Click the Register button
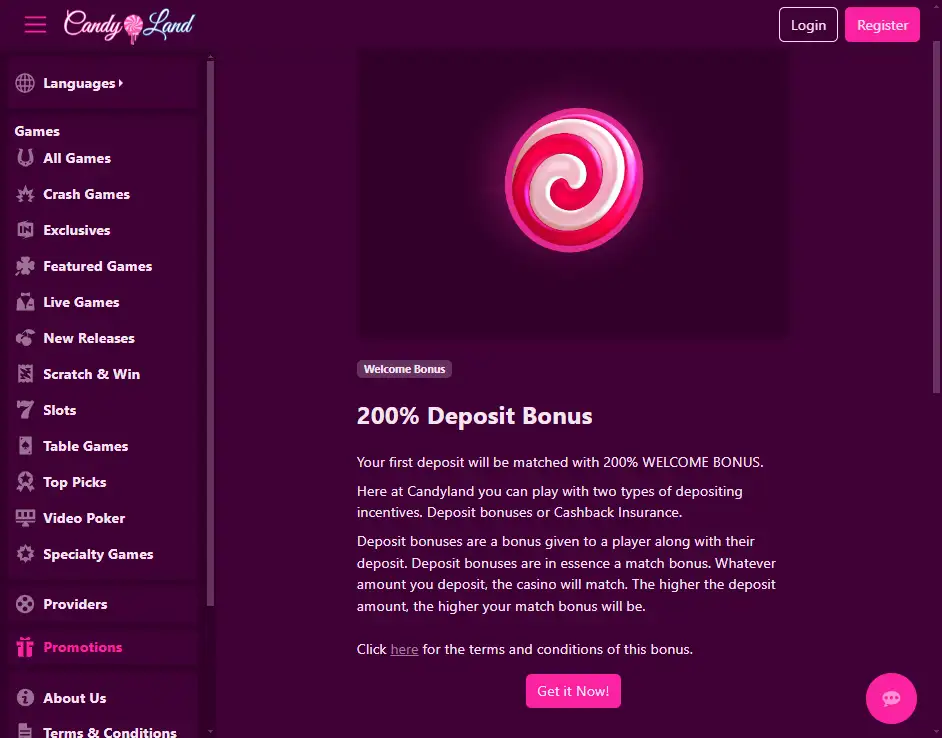This screenshot has width=942, height=738. point(882,25)
